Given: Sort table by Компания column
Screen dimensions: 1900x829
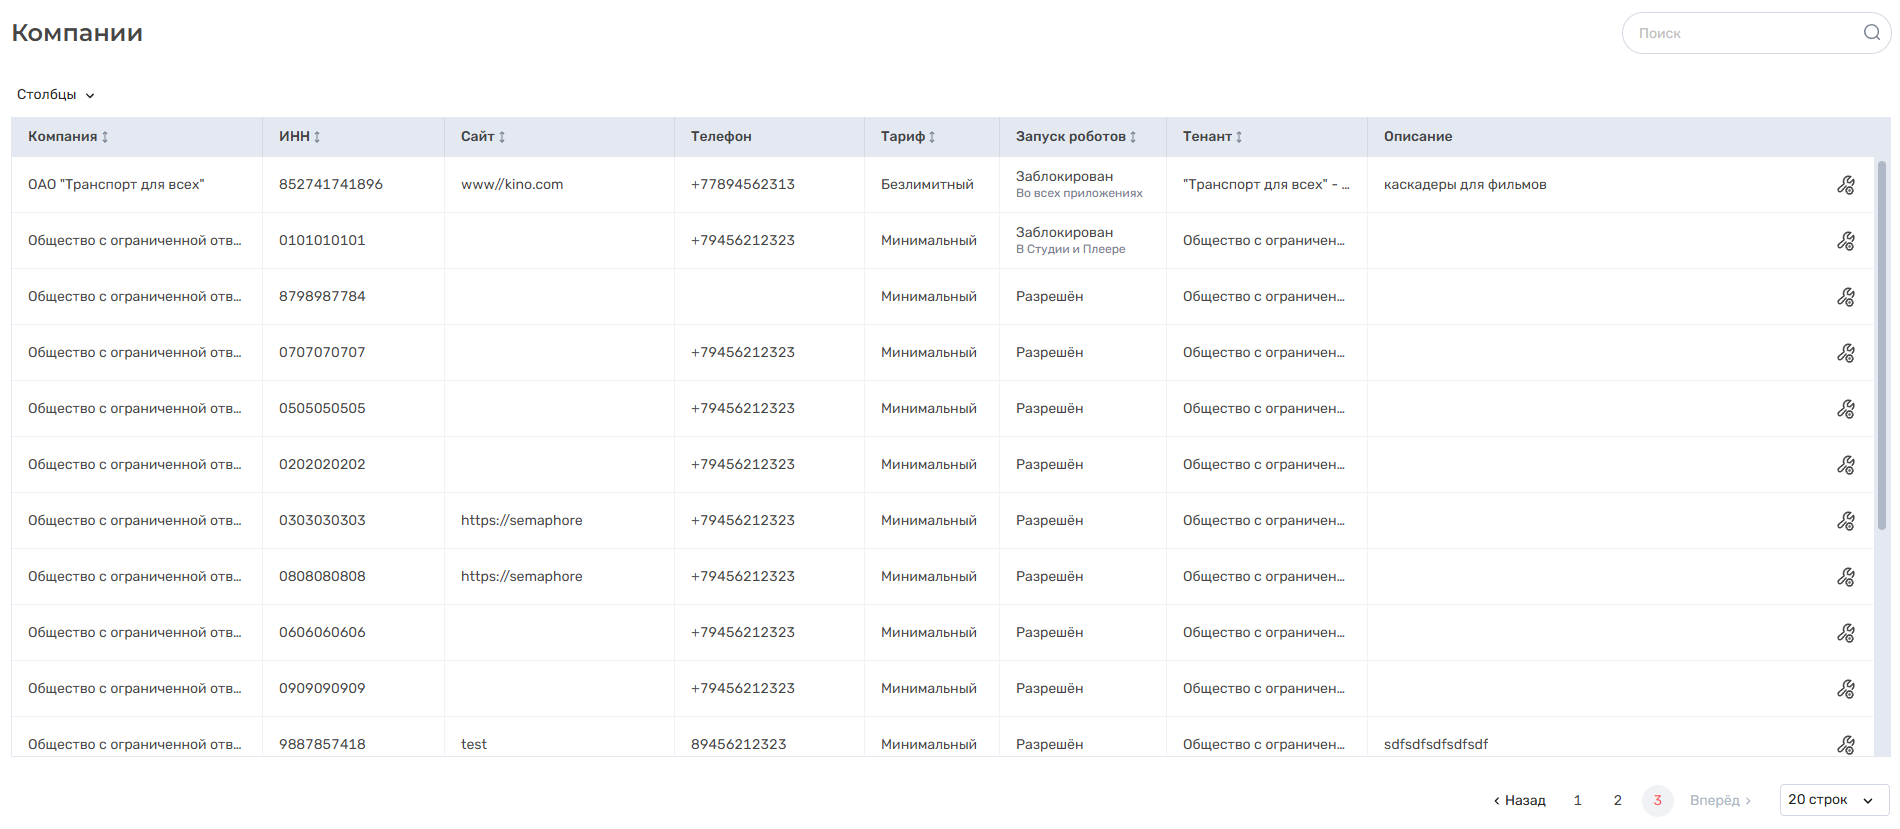Looking at the screenshot, I should [105, 137].
